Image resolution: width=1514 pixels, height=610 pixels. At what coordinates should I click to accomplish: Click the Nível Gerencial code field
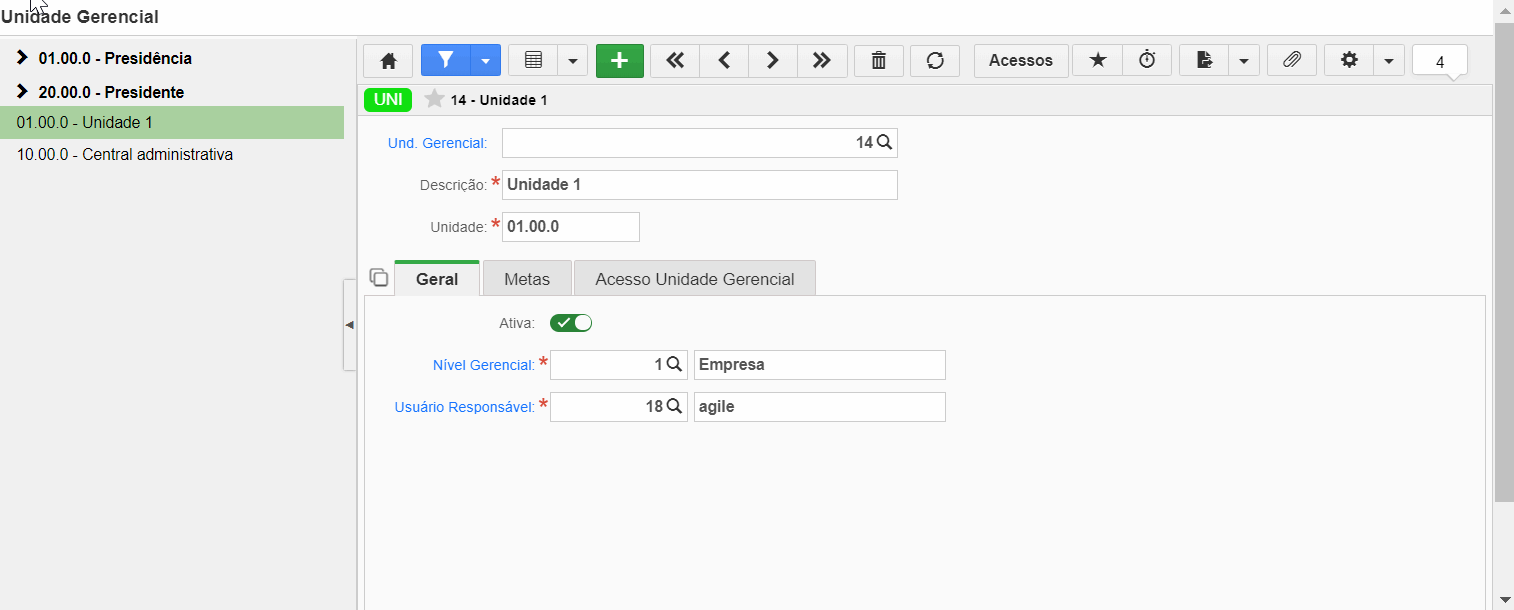[x=619, y=365]
